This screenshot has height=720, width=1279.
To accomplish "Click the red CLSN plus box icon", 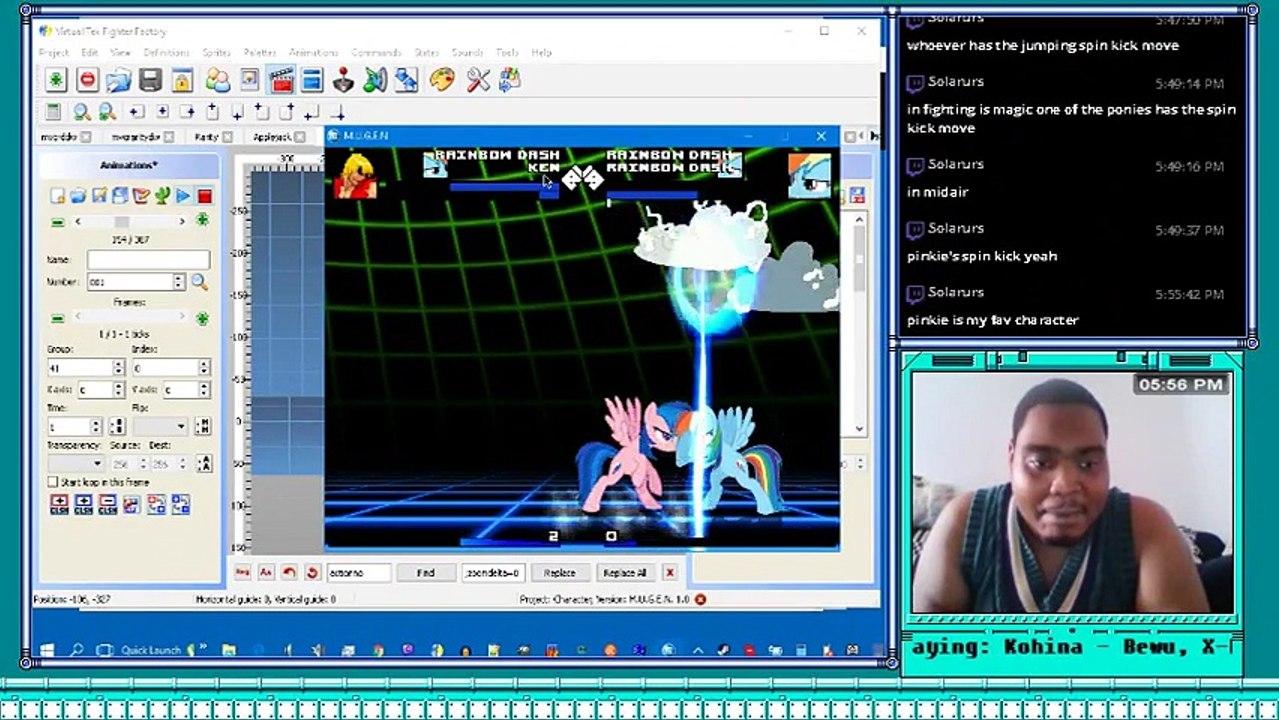I will 59,505.
